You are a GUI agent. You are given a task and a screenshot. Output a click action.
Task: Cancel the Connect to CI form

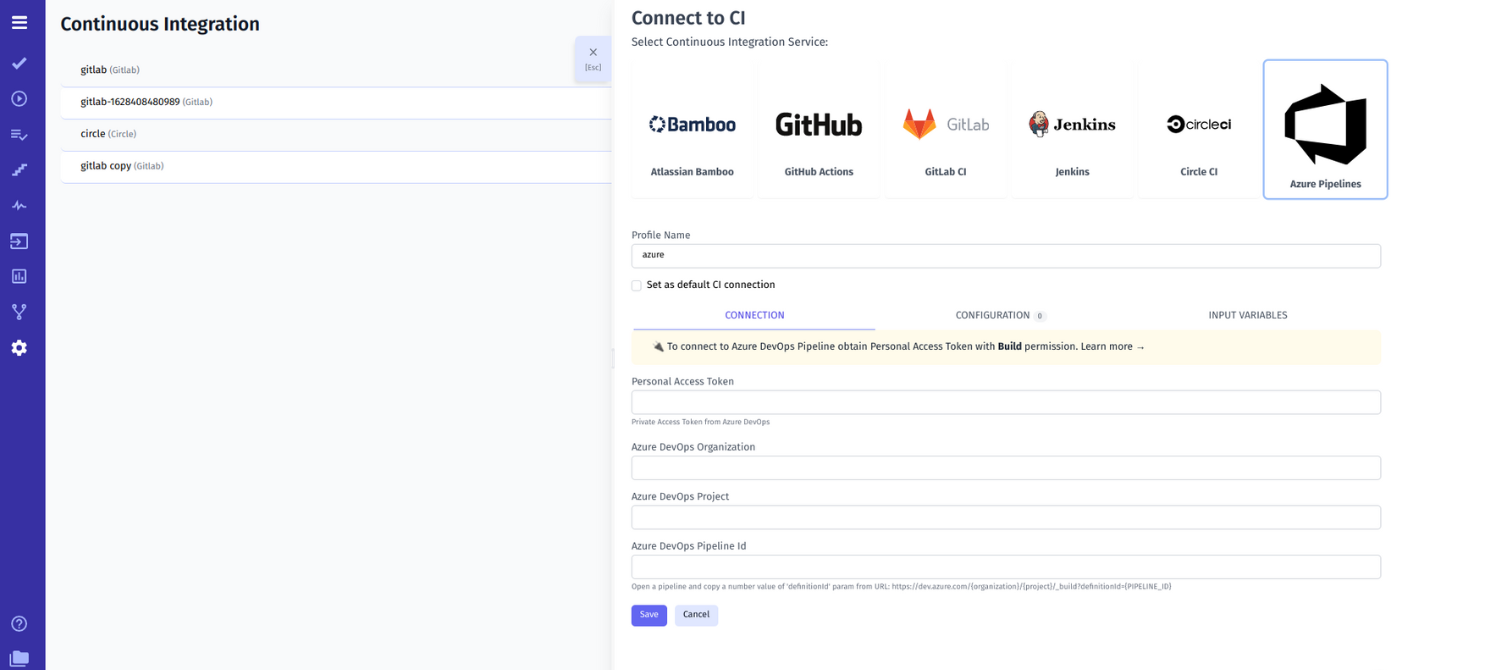(x=696, y=615)
